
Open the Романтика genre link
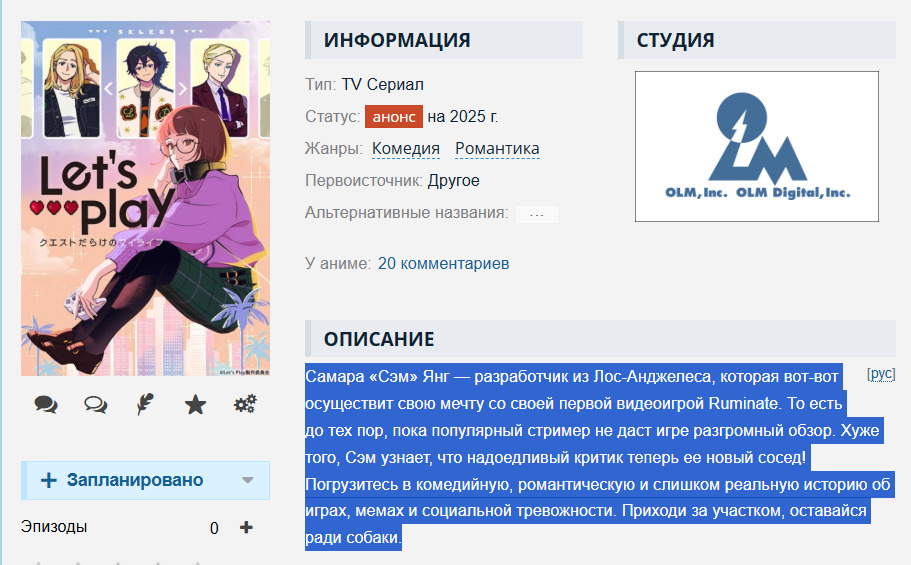(x=497, y=149)
